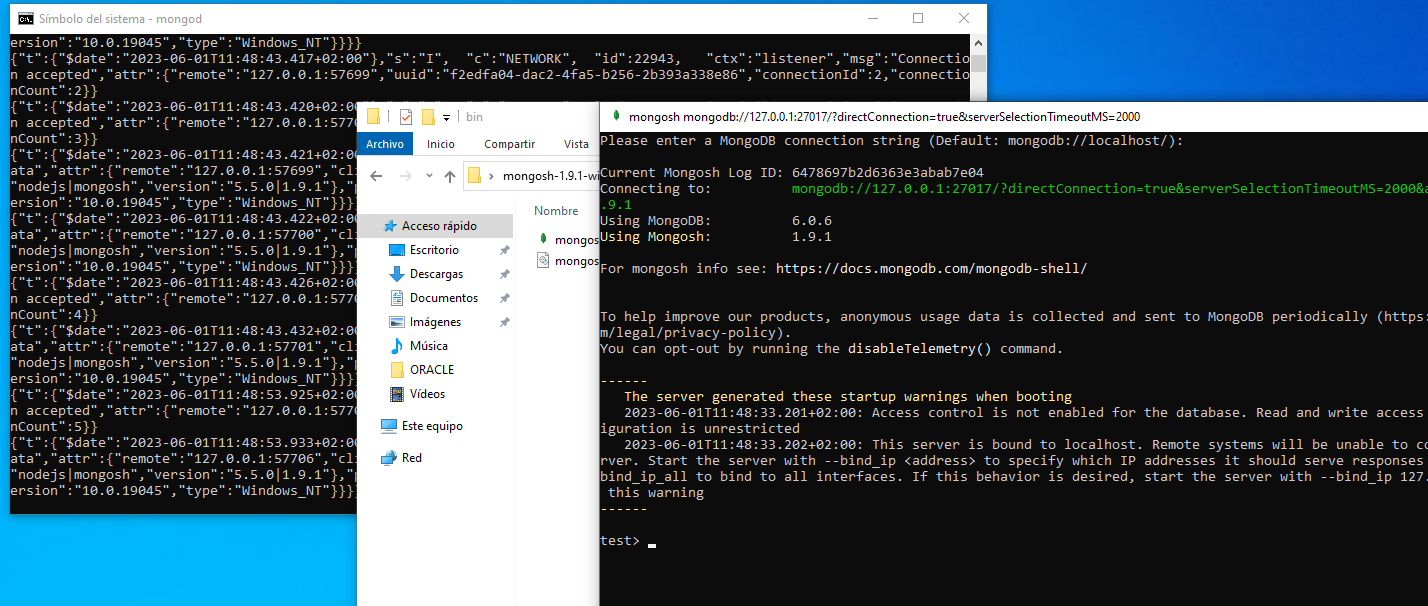
Task: Click the mongod command prompt title bar icon
Action: (x=26, y=18)
